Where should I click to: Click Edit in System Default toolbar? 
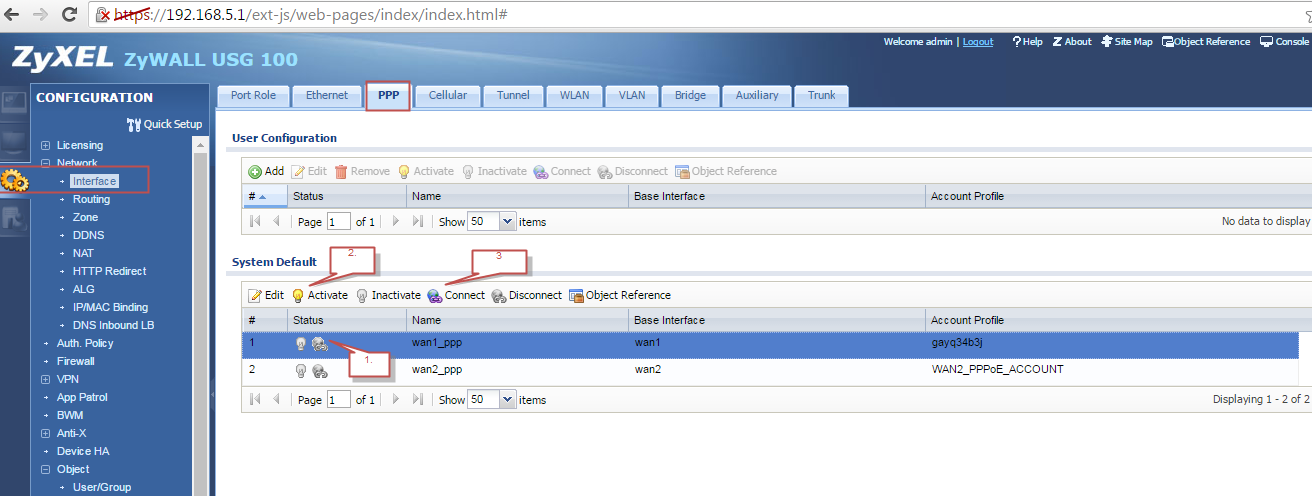(266, 295)
